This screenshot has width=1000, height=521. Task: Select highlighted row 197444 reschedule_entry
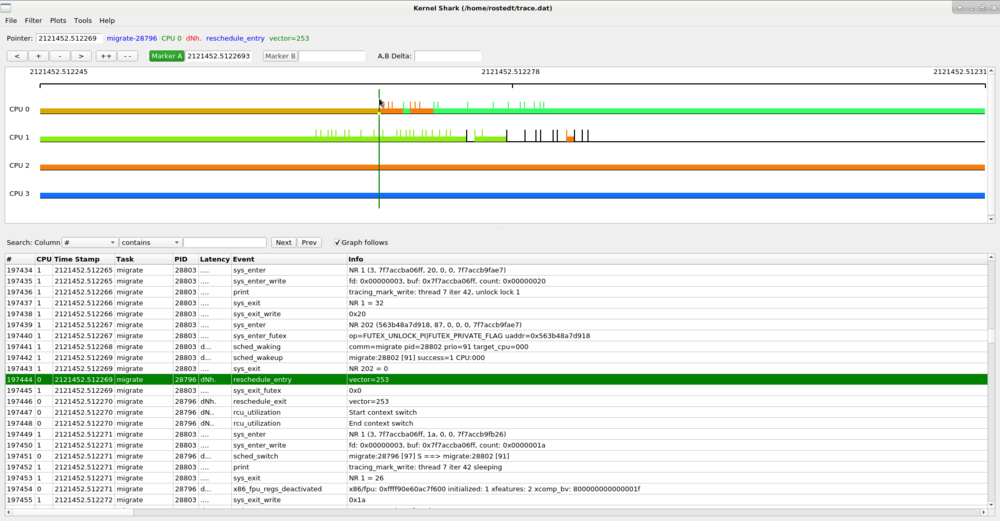pyautogui.click(x=496, y=379)
